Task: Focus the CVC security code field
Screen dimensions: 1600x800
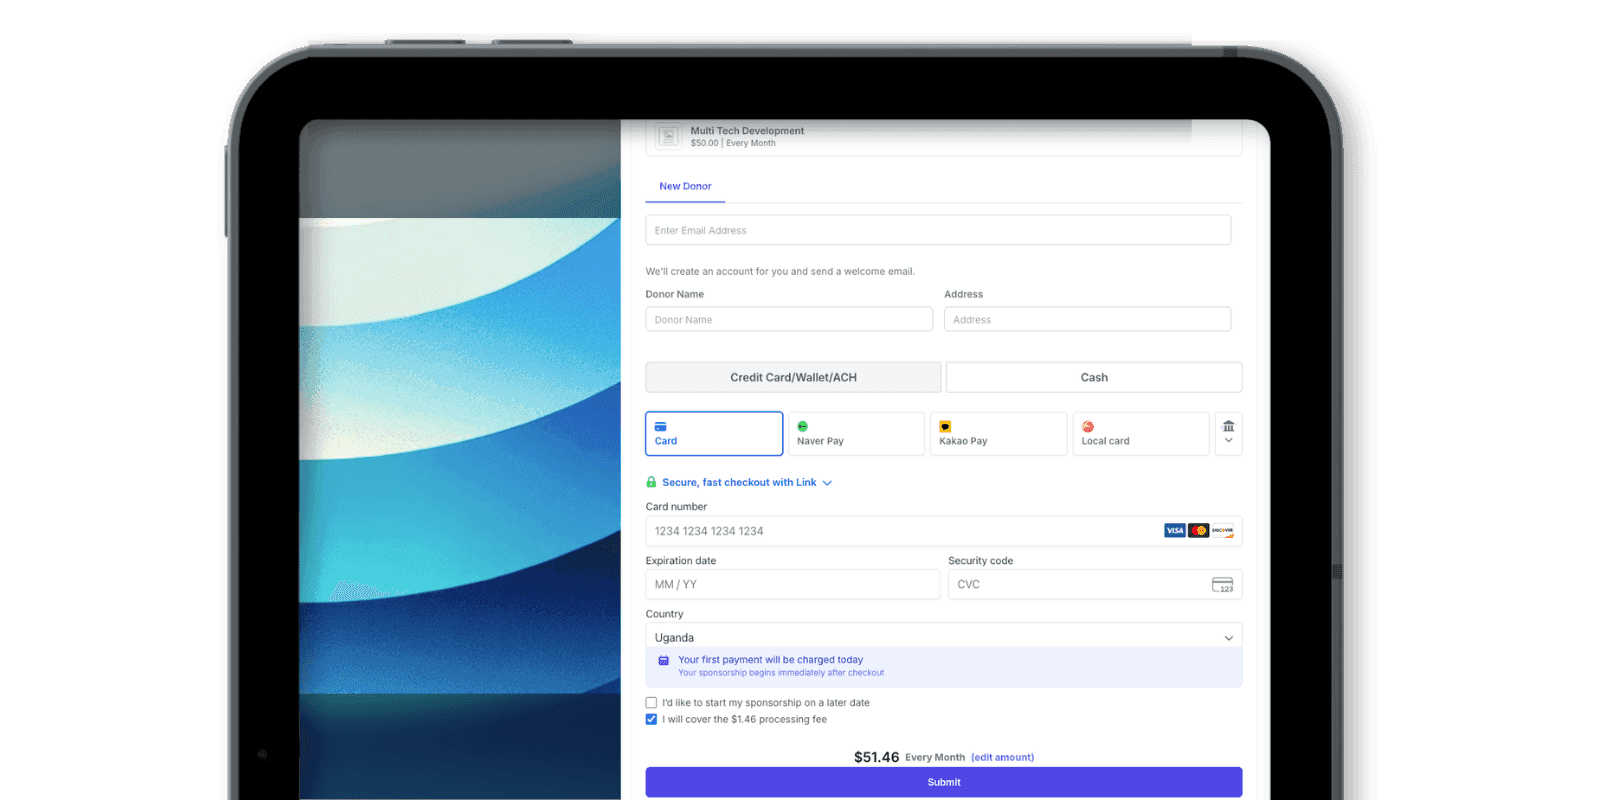Action: [x=1095, y=585]
